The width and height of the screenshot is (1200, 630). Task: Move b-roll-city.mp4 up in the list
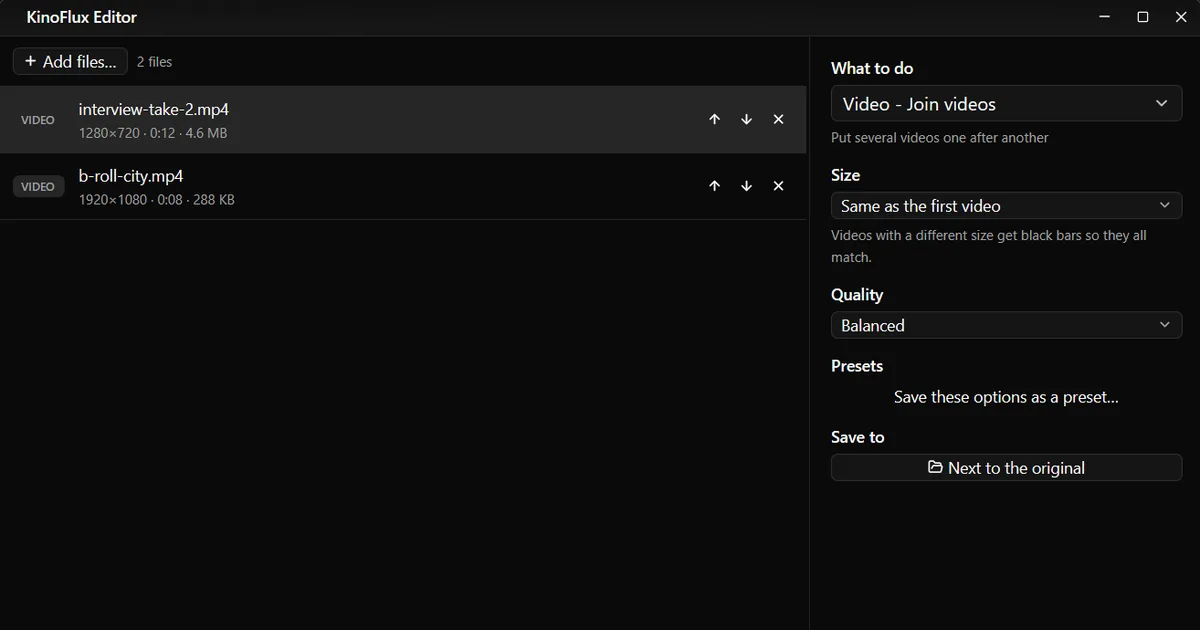[x=714, y=186]
